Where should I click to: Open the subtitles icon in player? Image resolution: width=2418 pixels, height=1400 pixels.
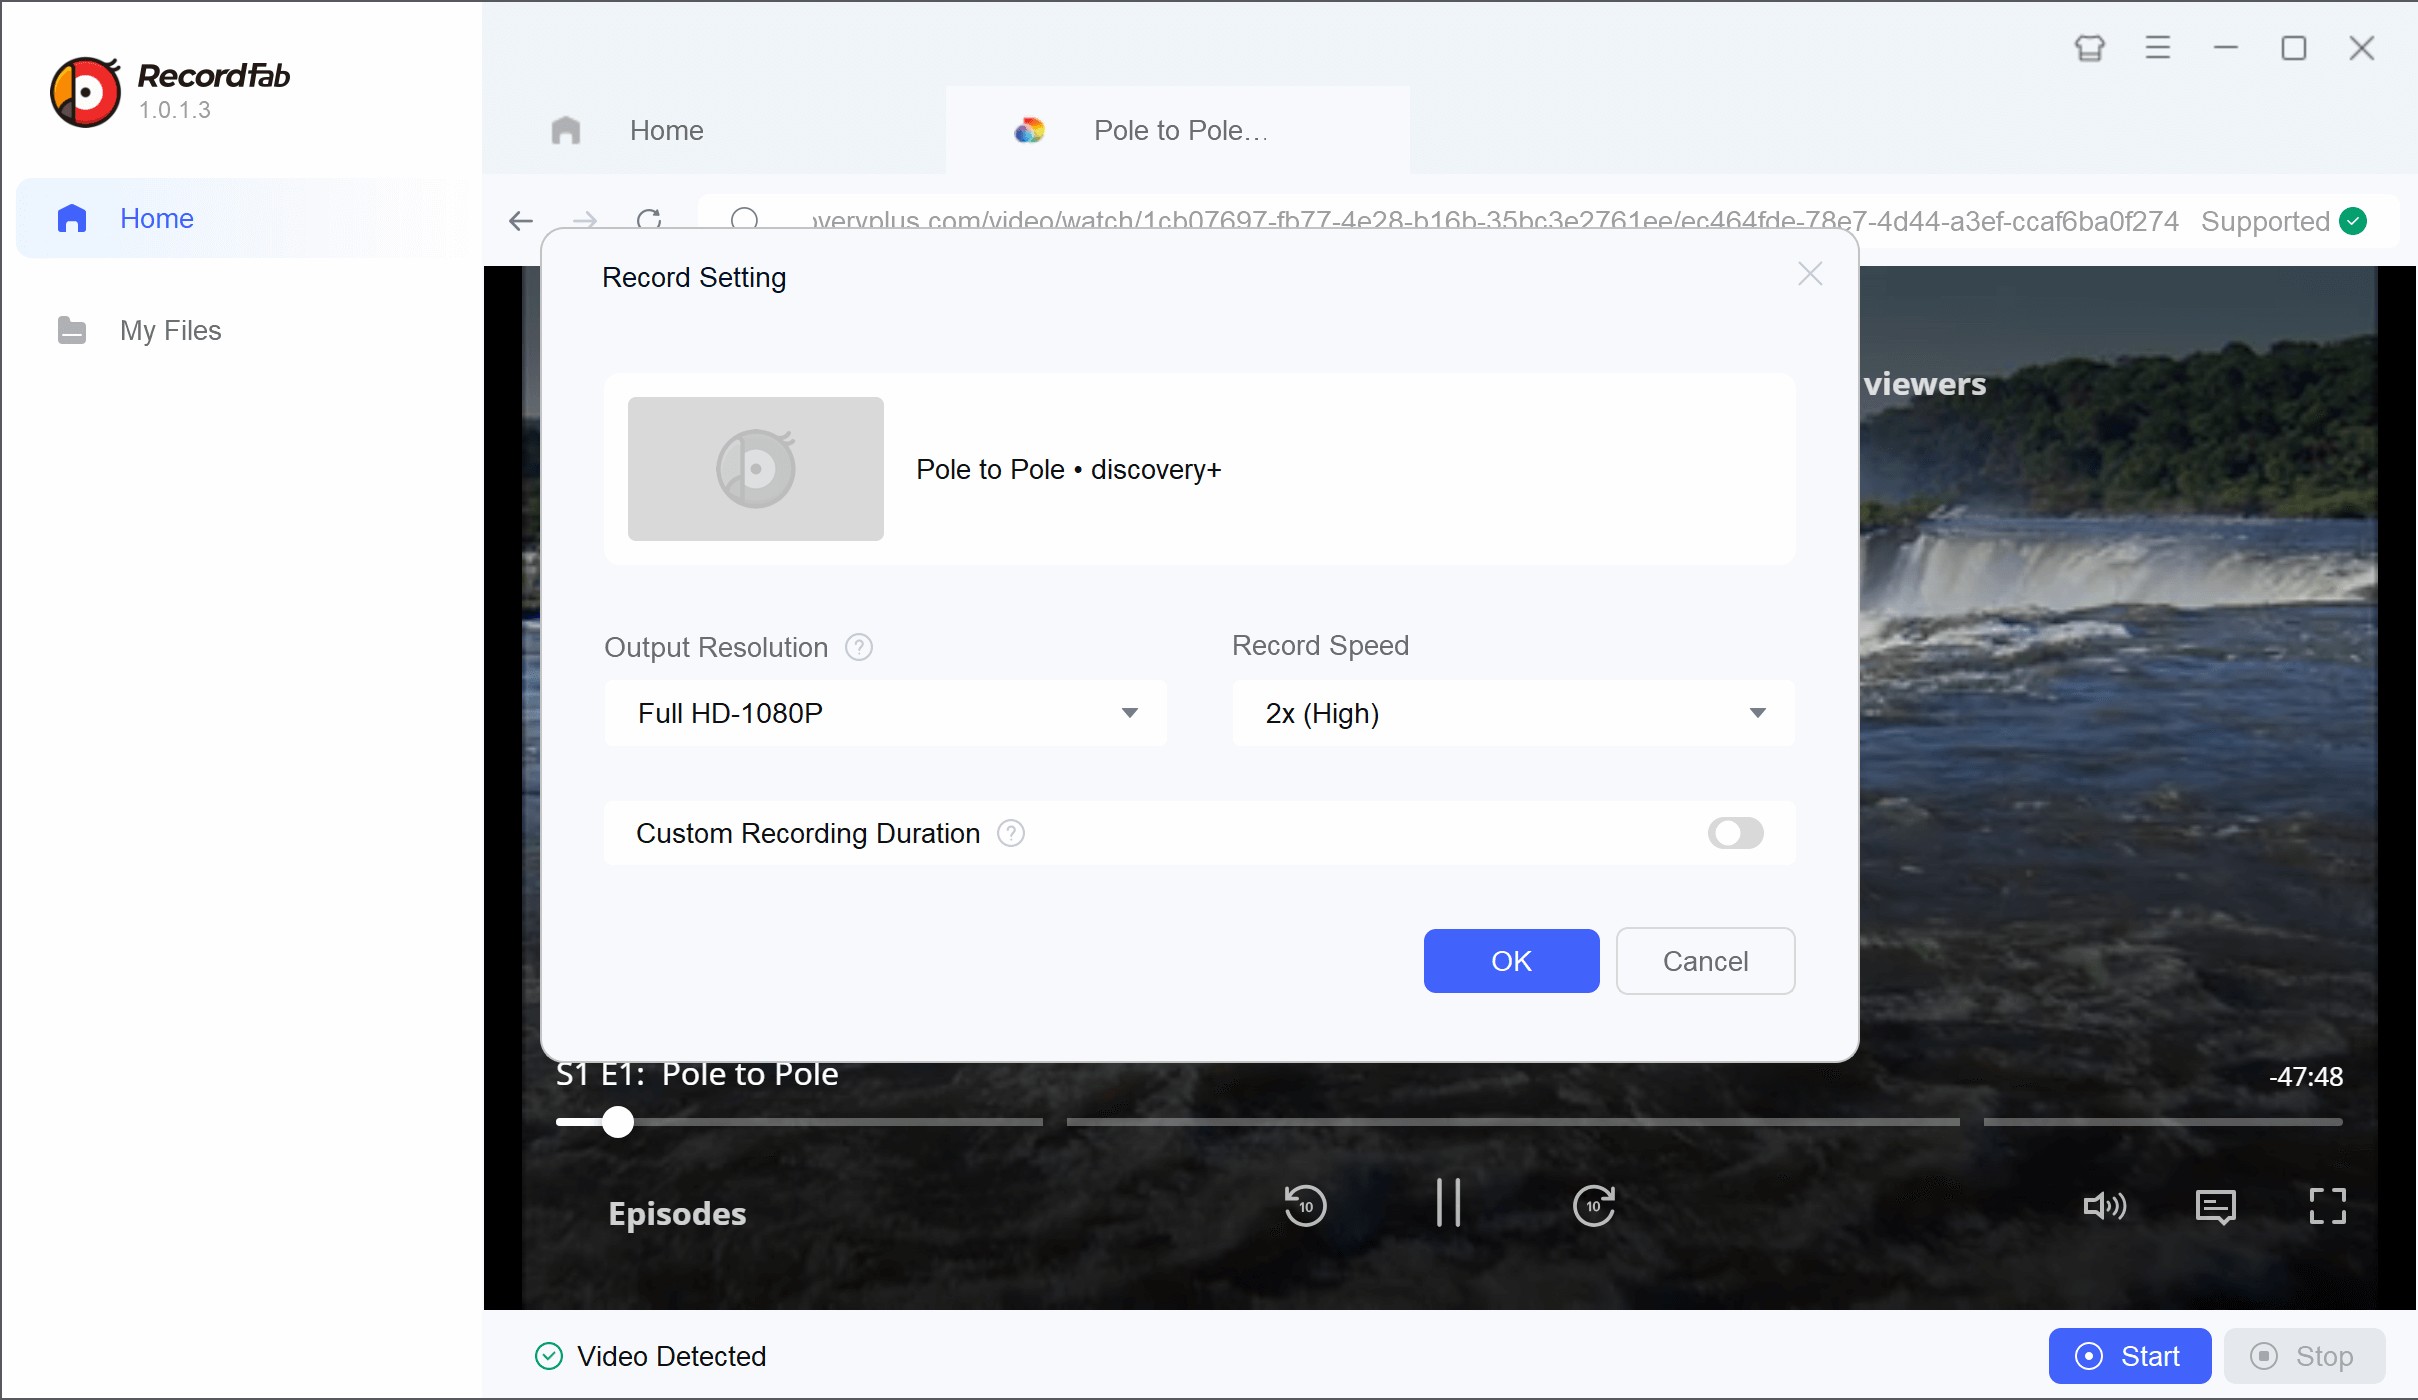(2215, 1206)
